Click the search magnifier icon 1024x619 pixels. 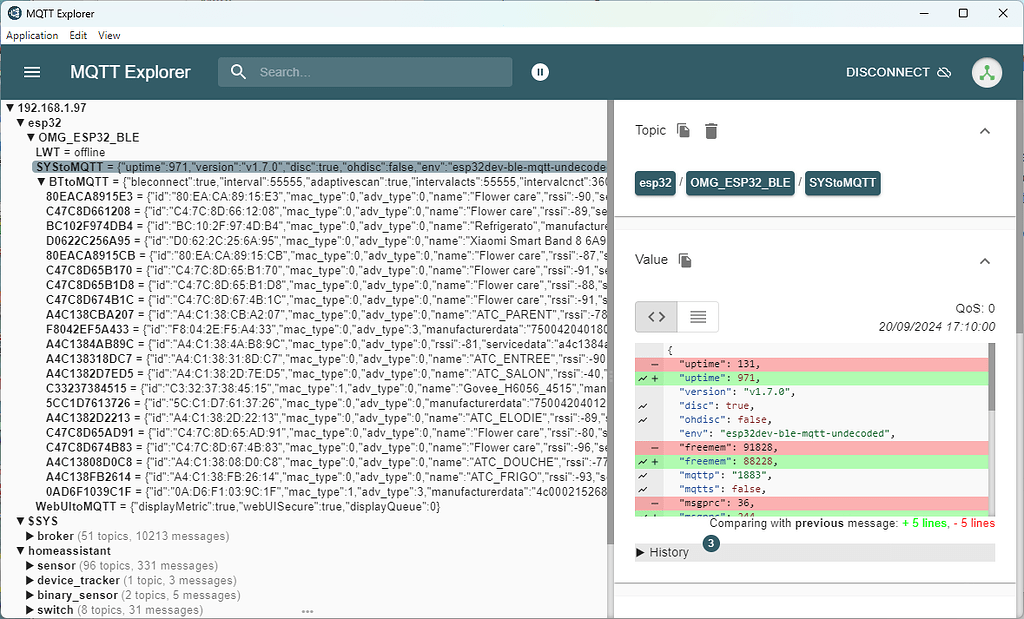coord(238,71)
